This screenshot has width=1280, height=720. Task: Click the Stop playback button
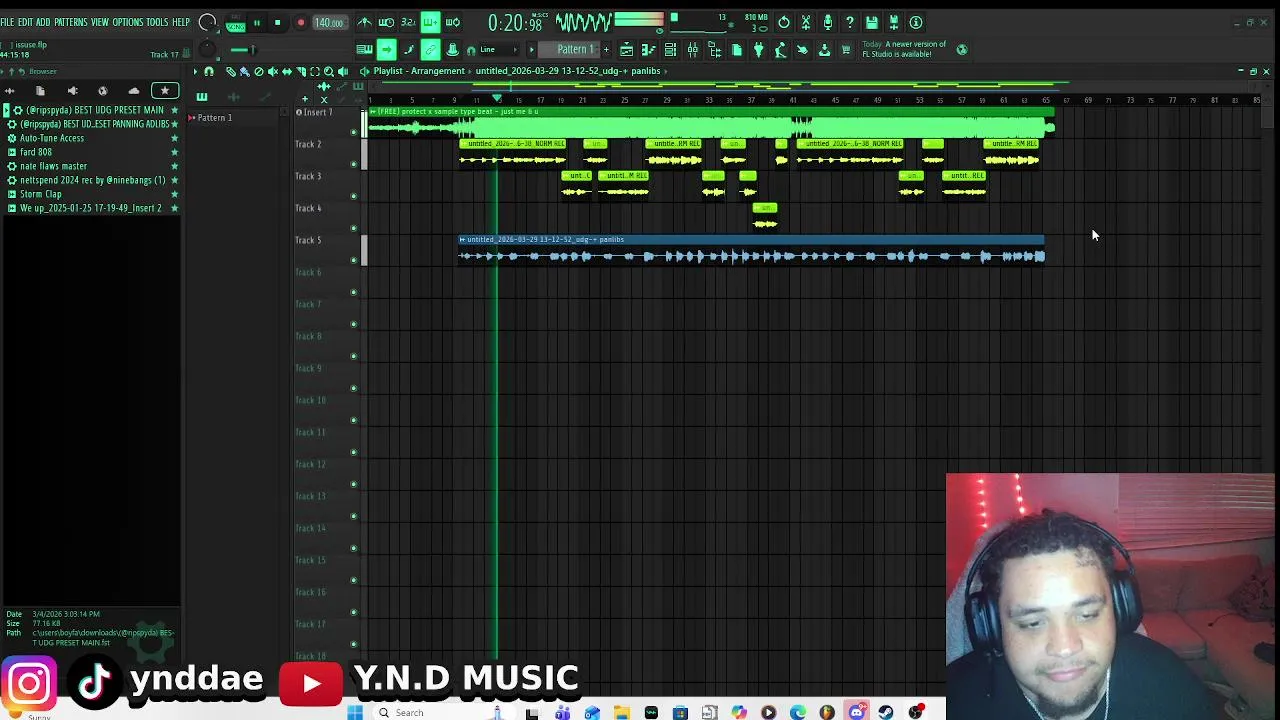[x=278, y=22]
